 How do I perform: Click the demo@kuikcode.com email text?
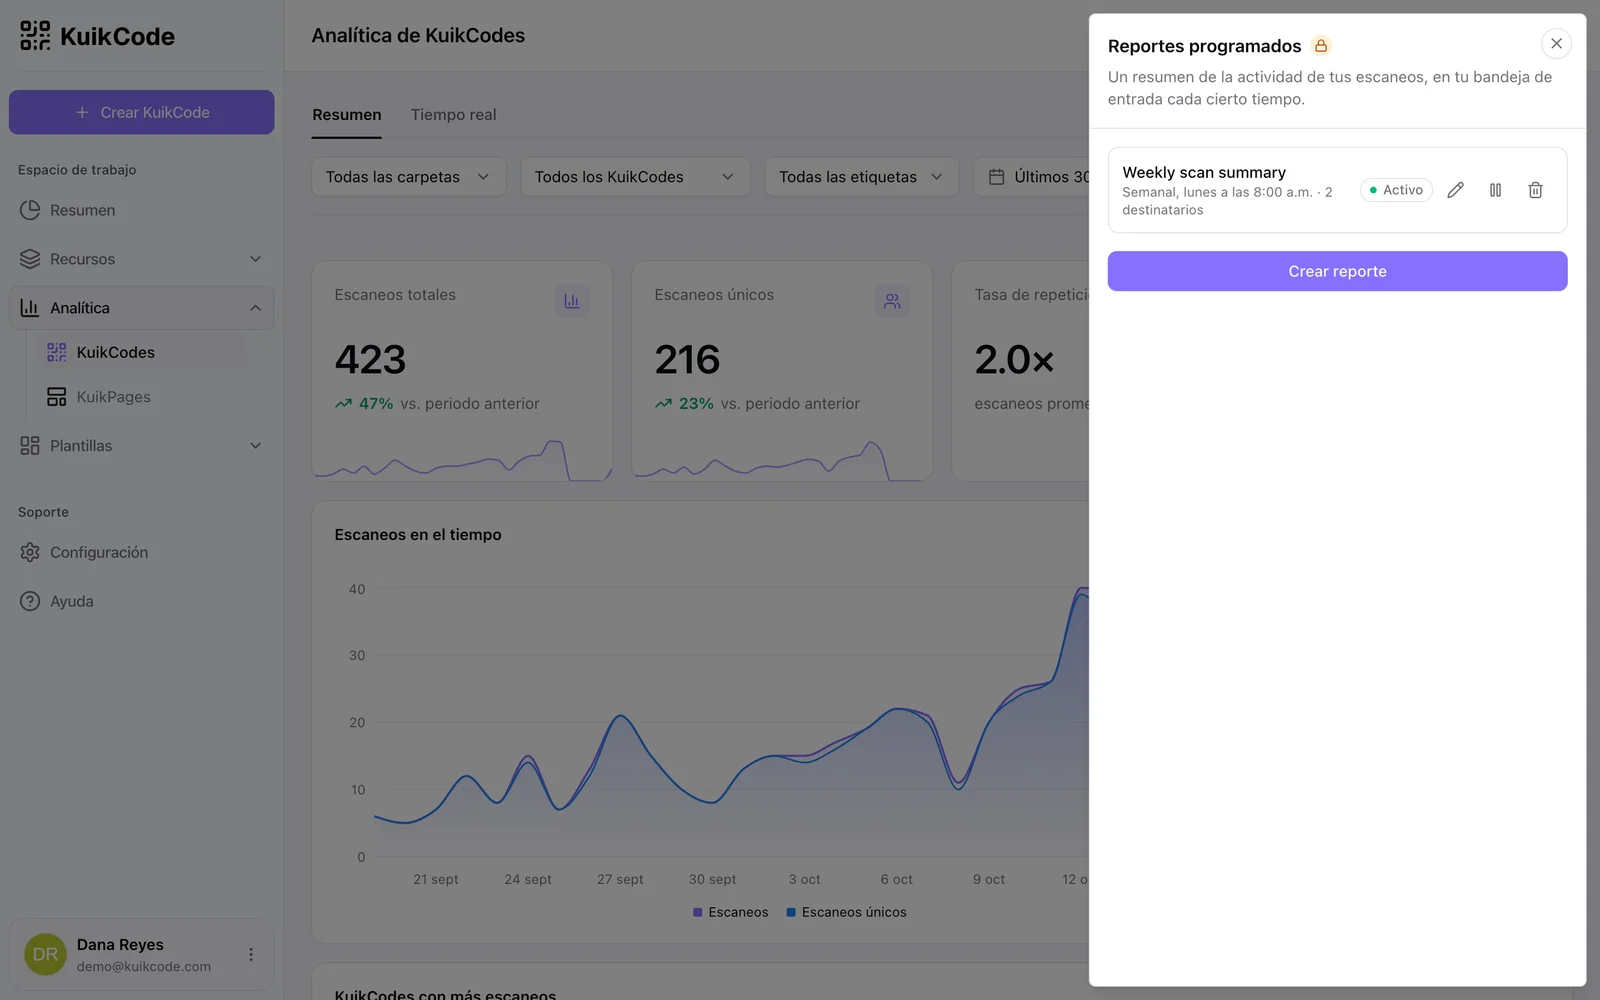pyautogui.click(x=144, y=967)
